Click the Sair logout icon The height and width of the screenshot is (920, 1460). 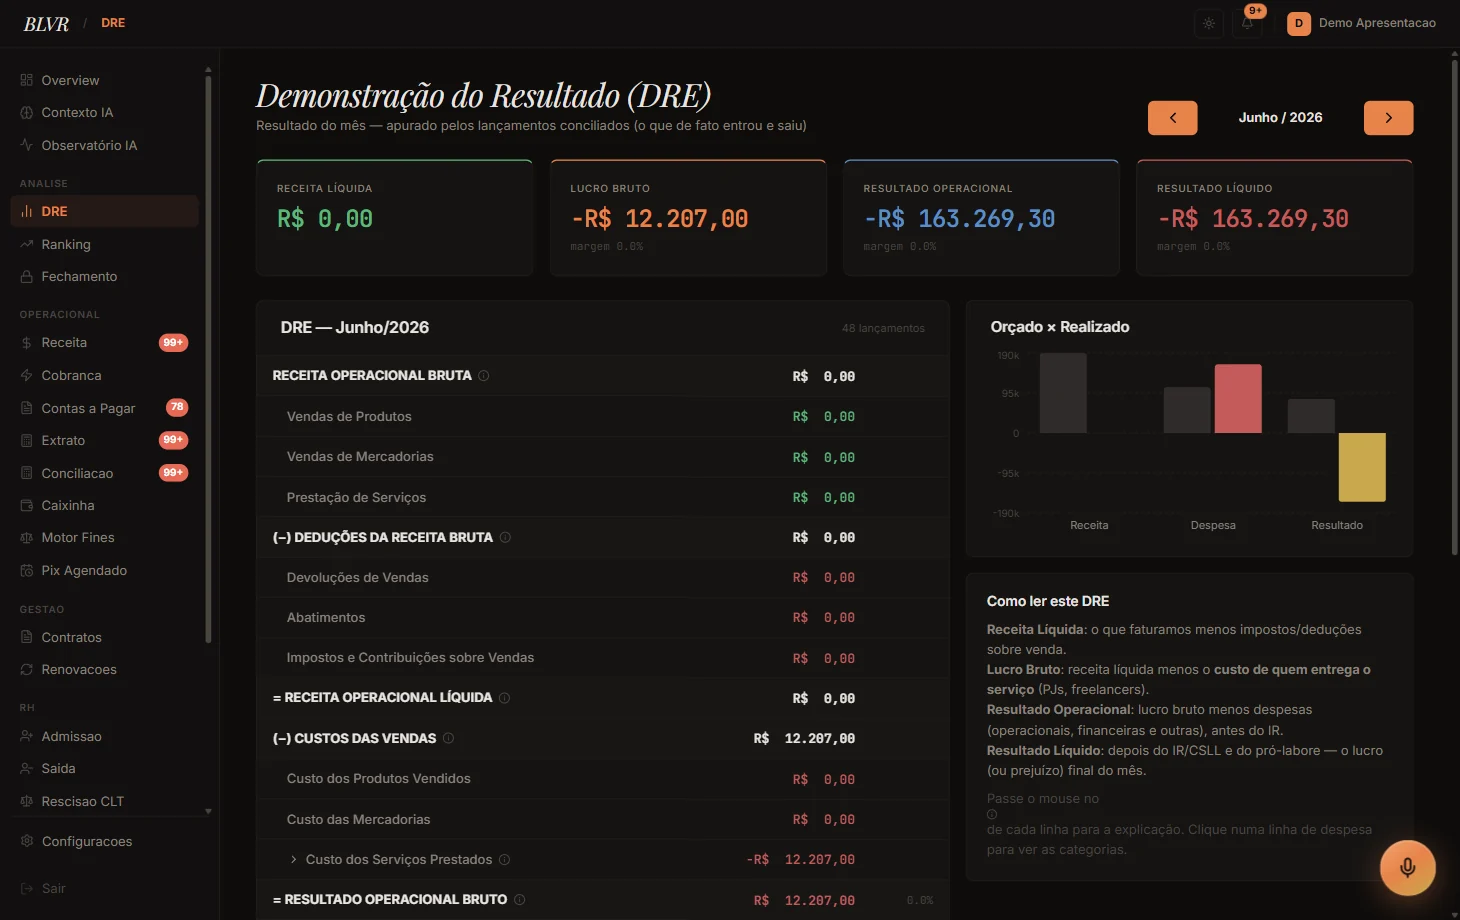[27, 888]
